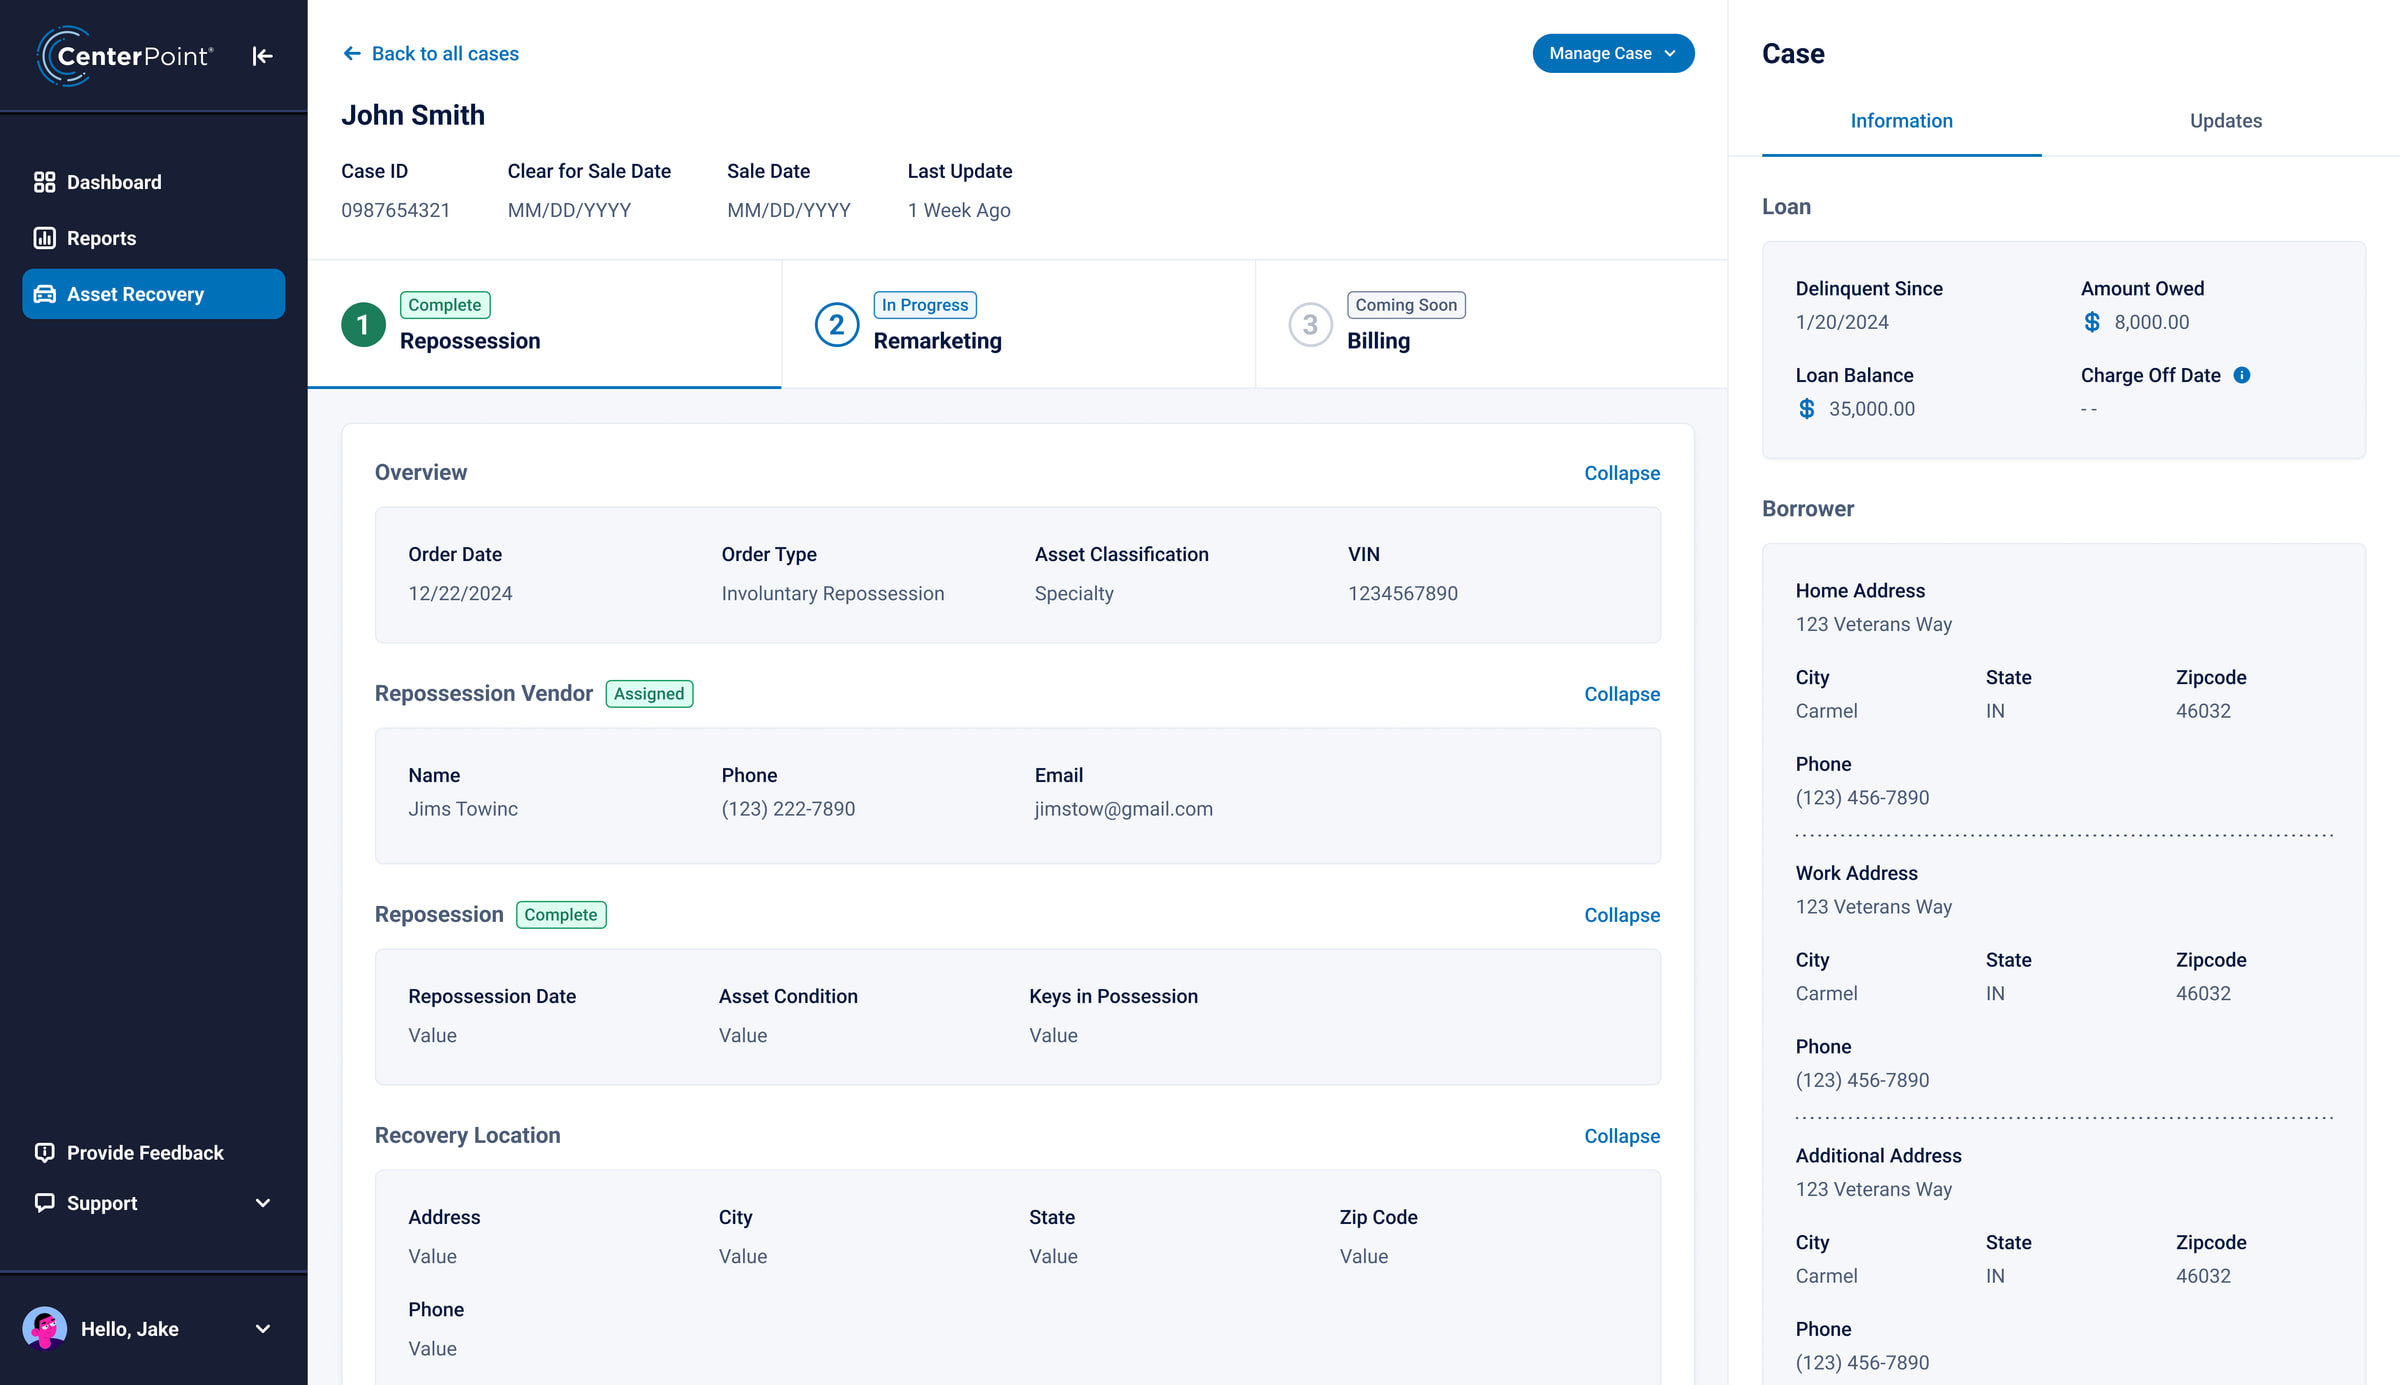Click the vendor phone (123) 222-7890

click(x=788, y=809)
